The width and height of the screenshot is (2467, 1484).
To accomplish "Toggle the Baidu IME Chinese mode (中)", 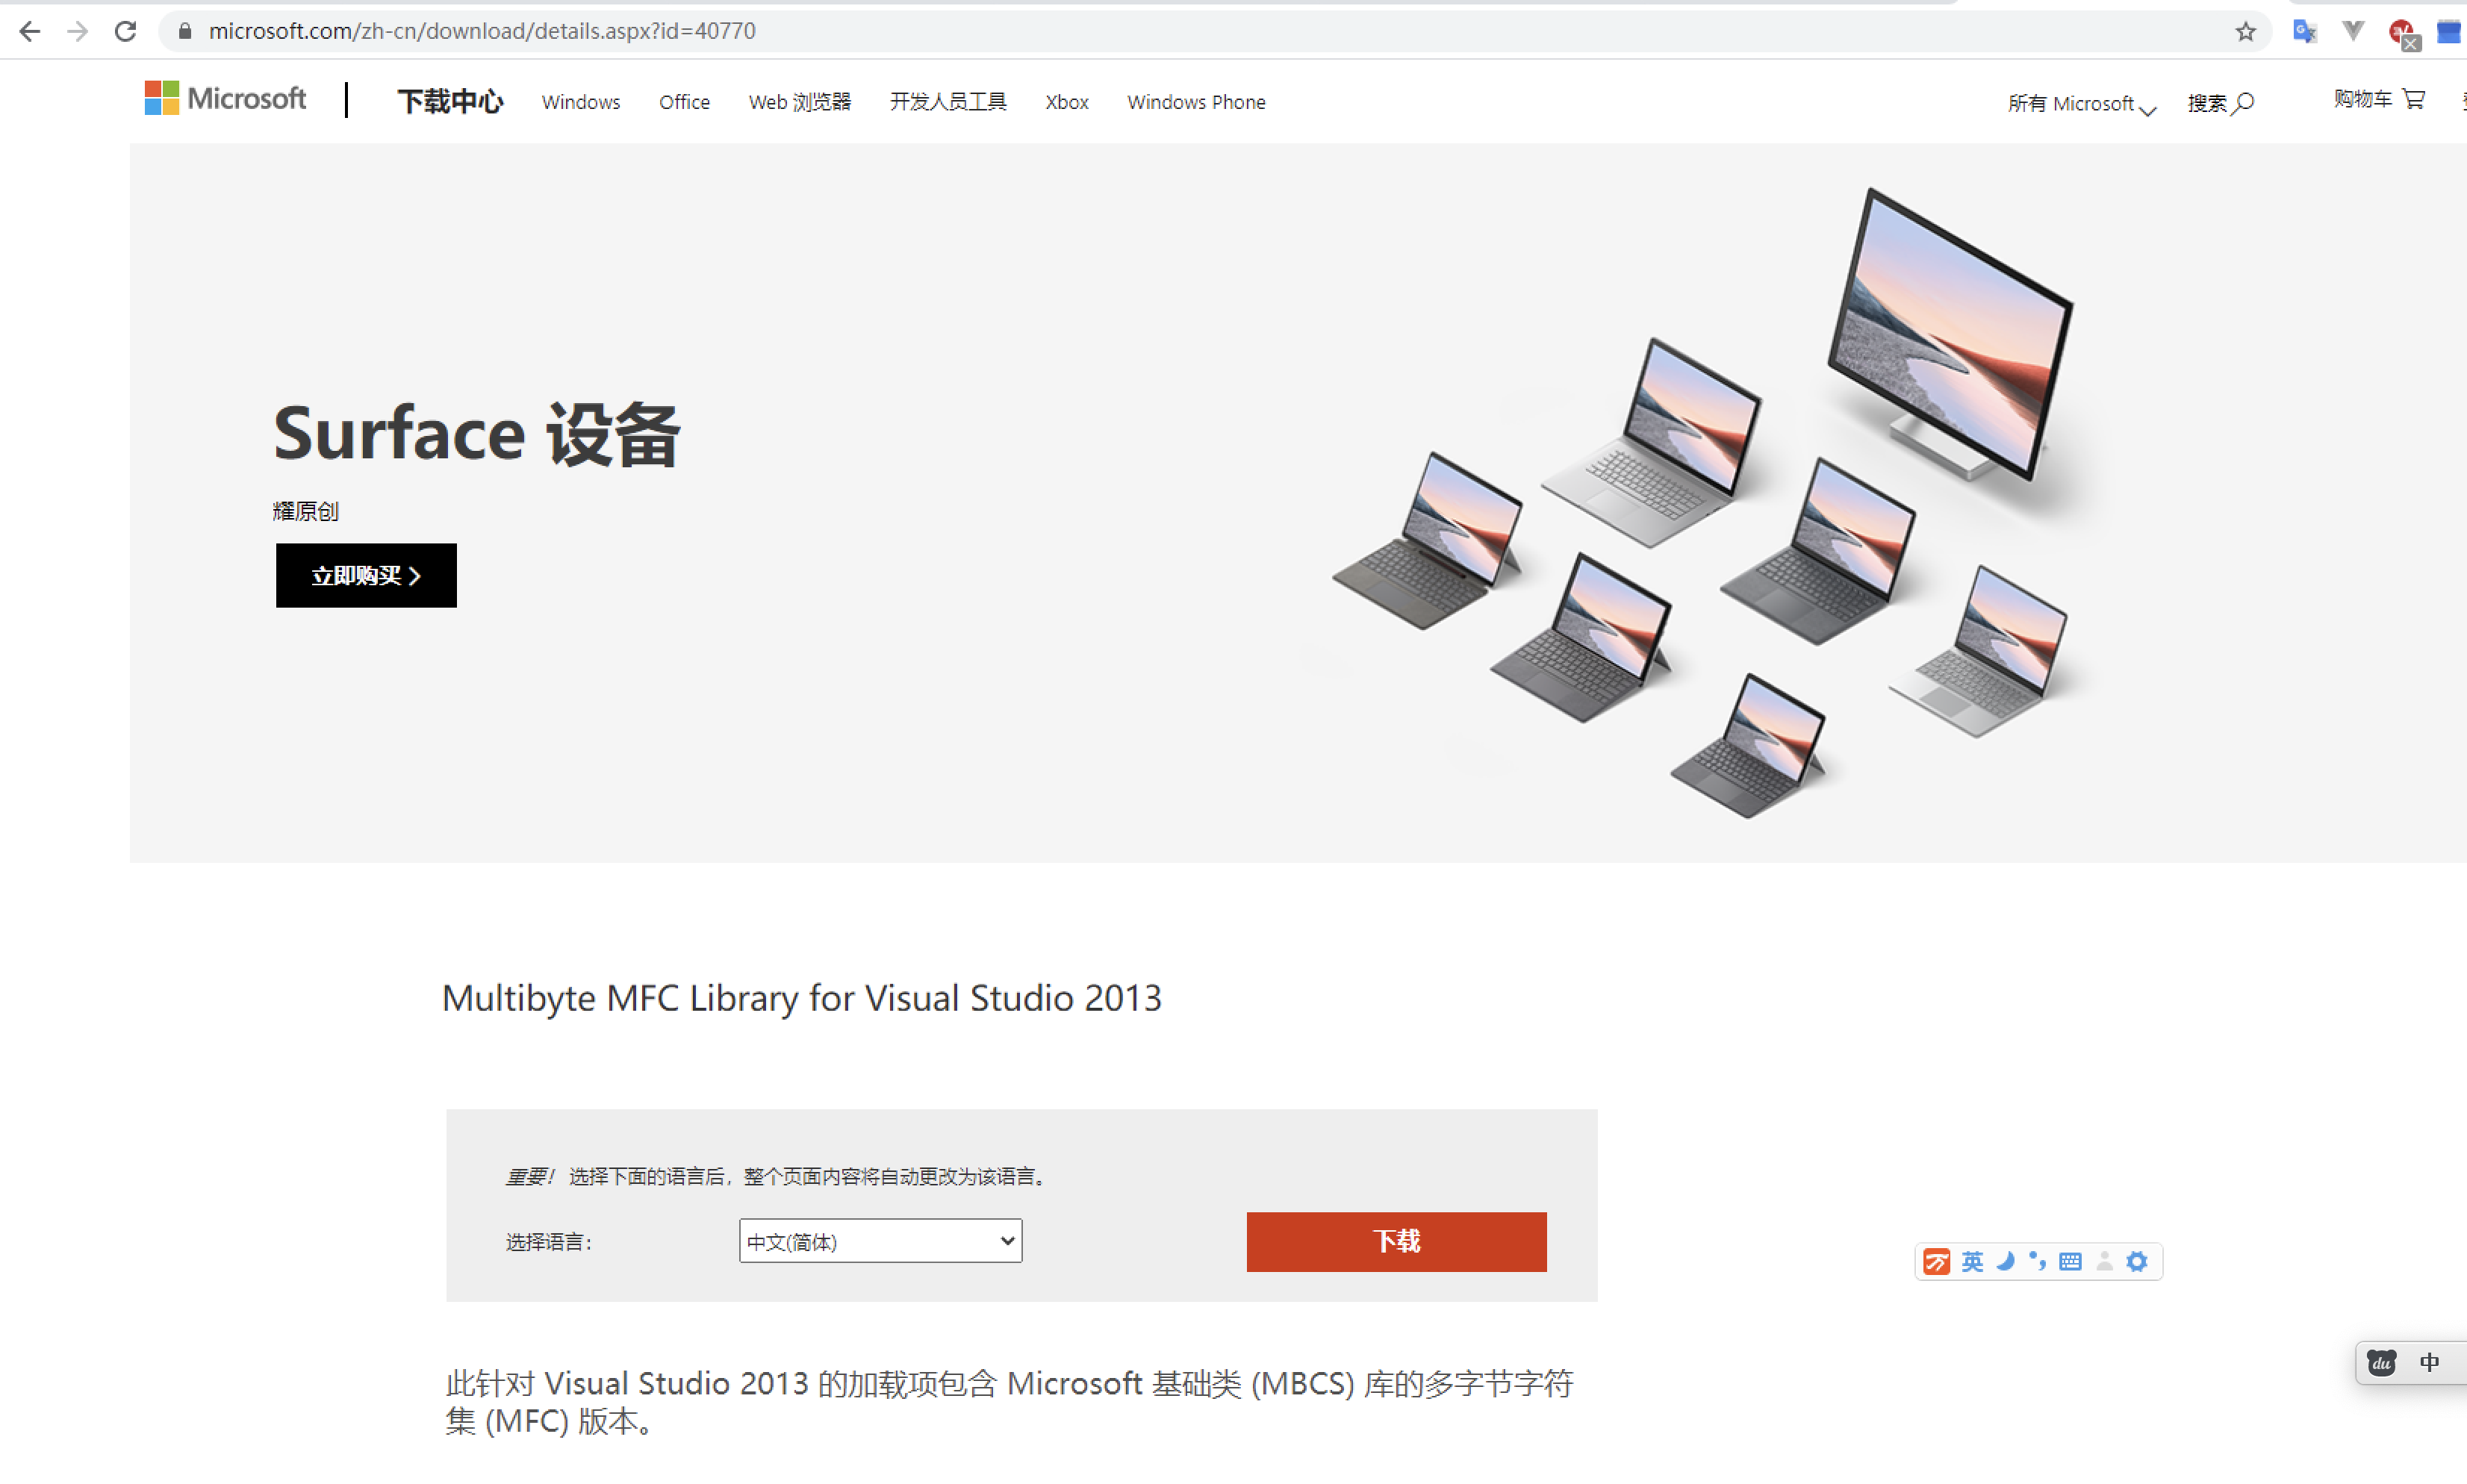I will (x=2429, y=1363).
